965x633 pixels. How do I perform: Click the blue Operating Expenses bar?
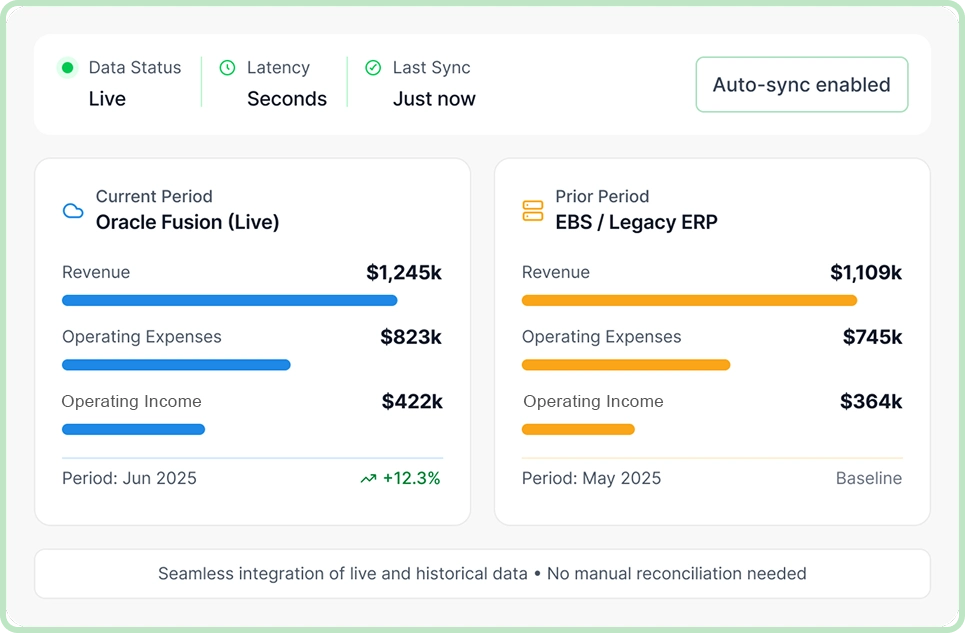point(176,365)
